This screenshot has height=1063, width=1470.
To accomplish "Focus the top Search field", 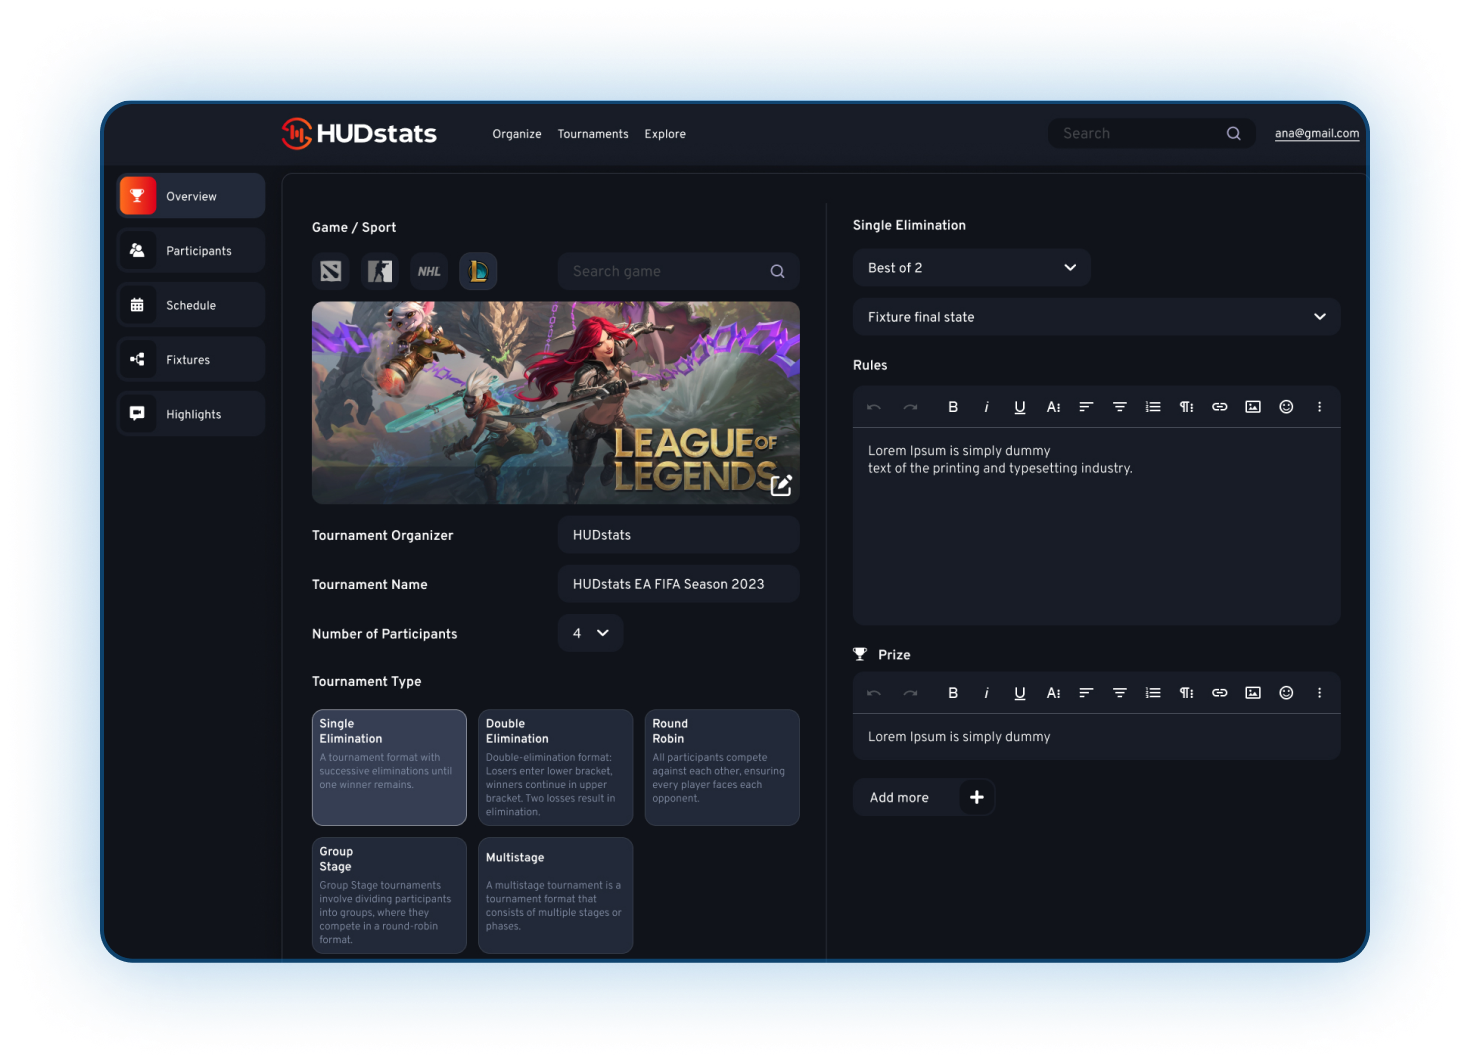I will (1151, 133).
